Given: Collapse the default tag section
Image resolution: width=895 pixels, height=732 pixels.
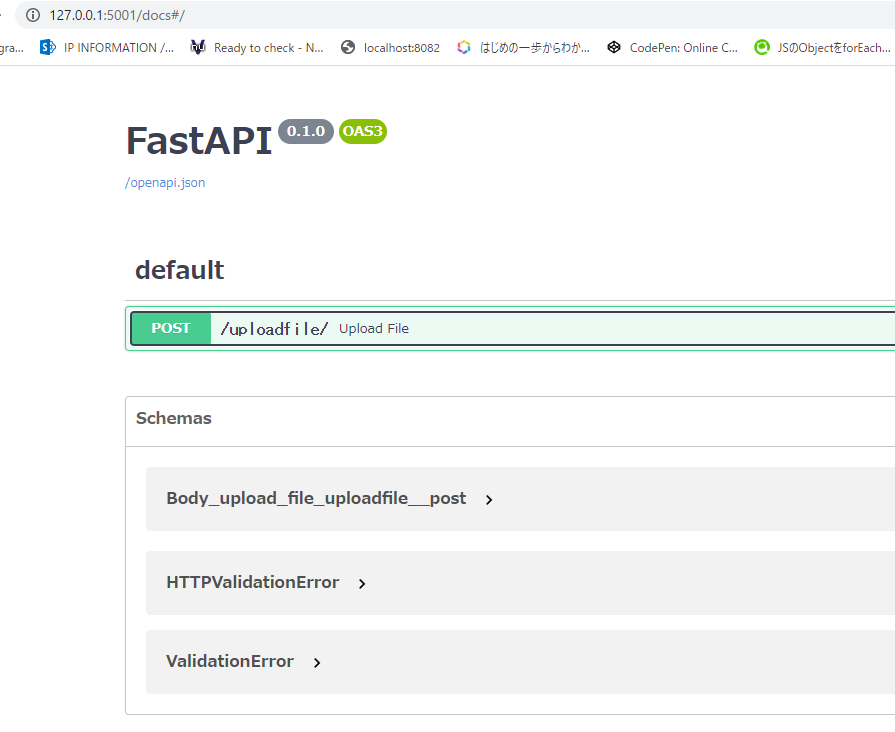Looking at the screenshot, I should [x=179, y=270].
